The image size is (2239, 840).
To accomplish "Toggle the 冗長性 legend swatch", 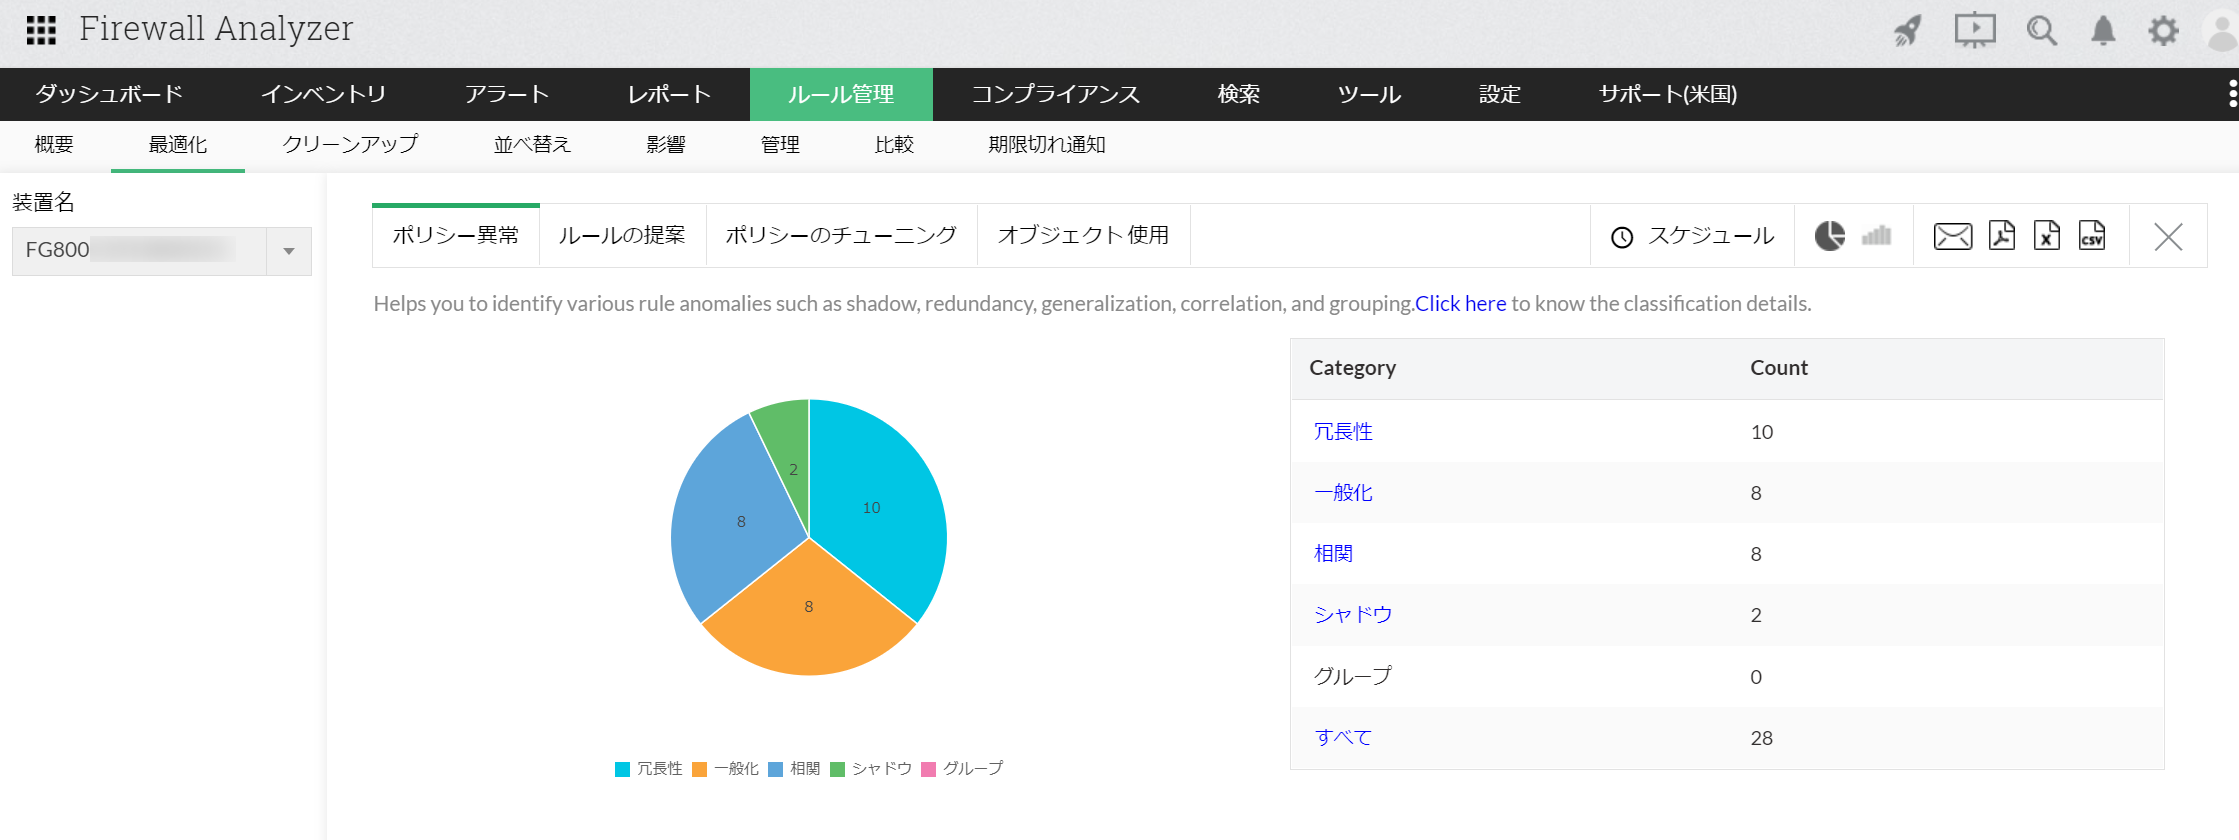I will (x=622, y=769).
